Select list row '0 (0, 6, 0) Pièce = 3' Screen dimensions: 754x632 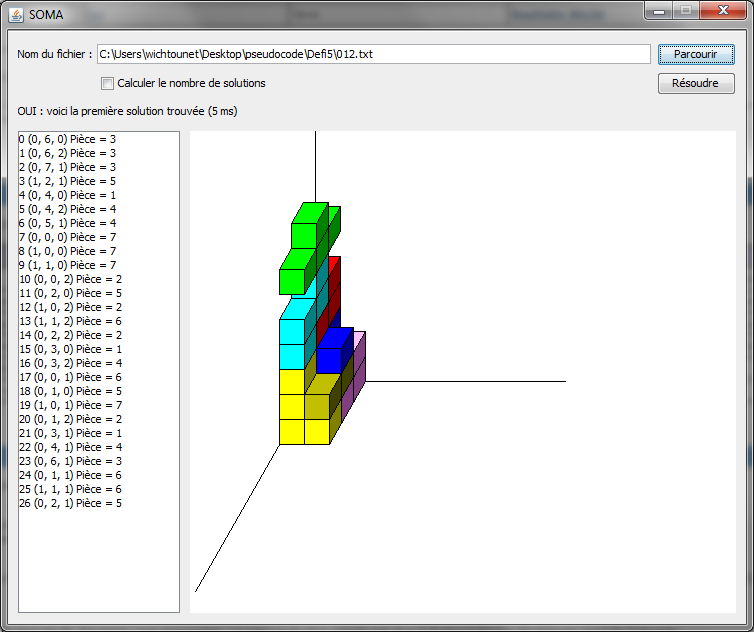coord(67,139)
